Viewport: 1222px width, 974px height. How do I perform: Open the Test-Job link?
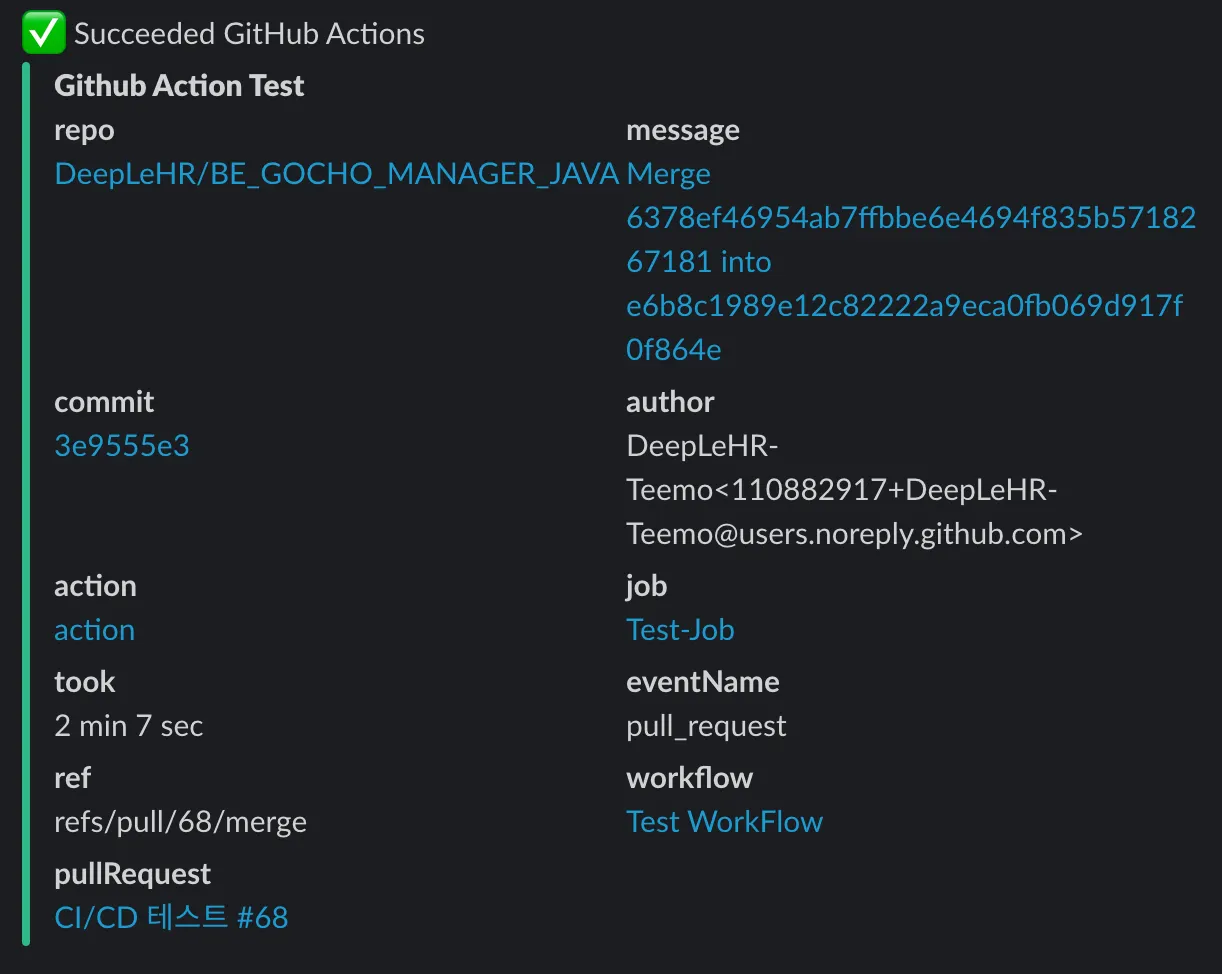click(x=680, y=630)
